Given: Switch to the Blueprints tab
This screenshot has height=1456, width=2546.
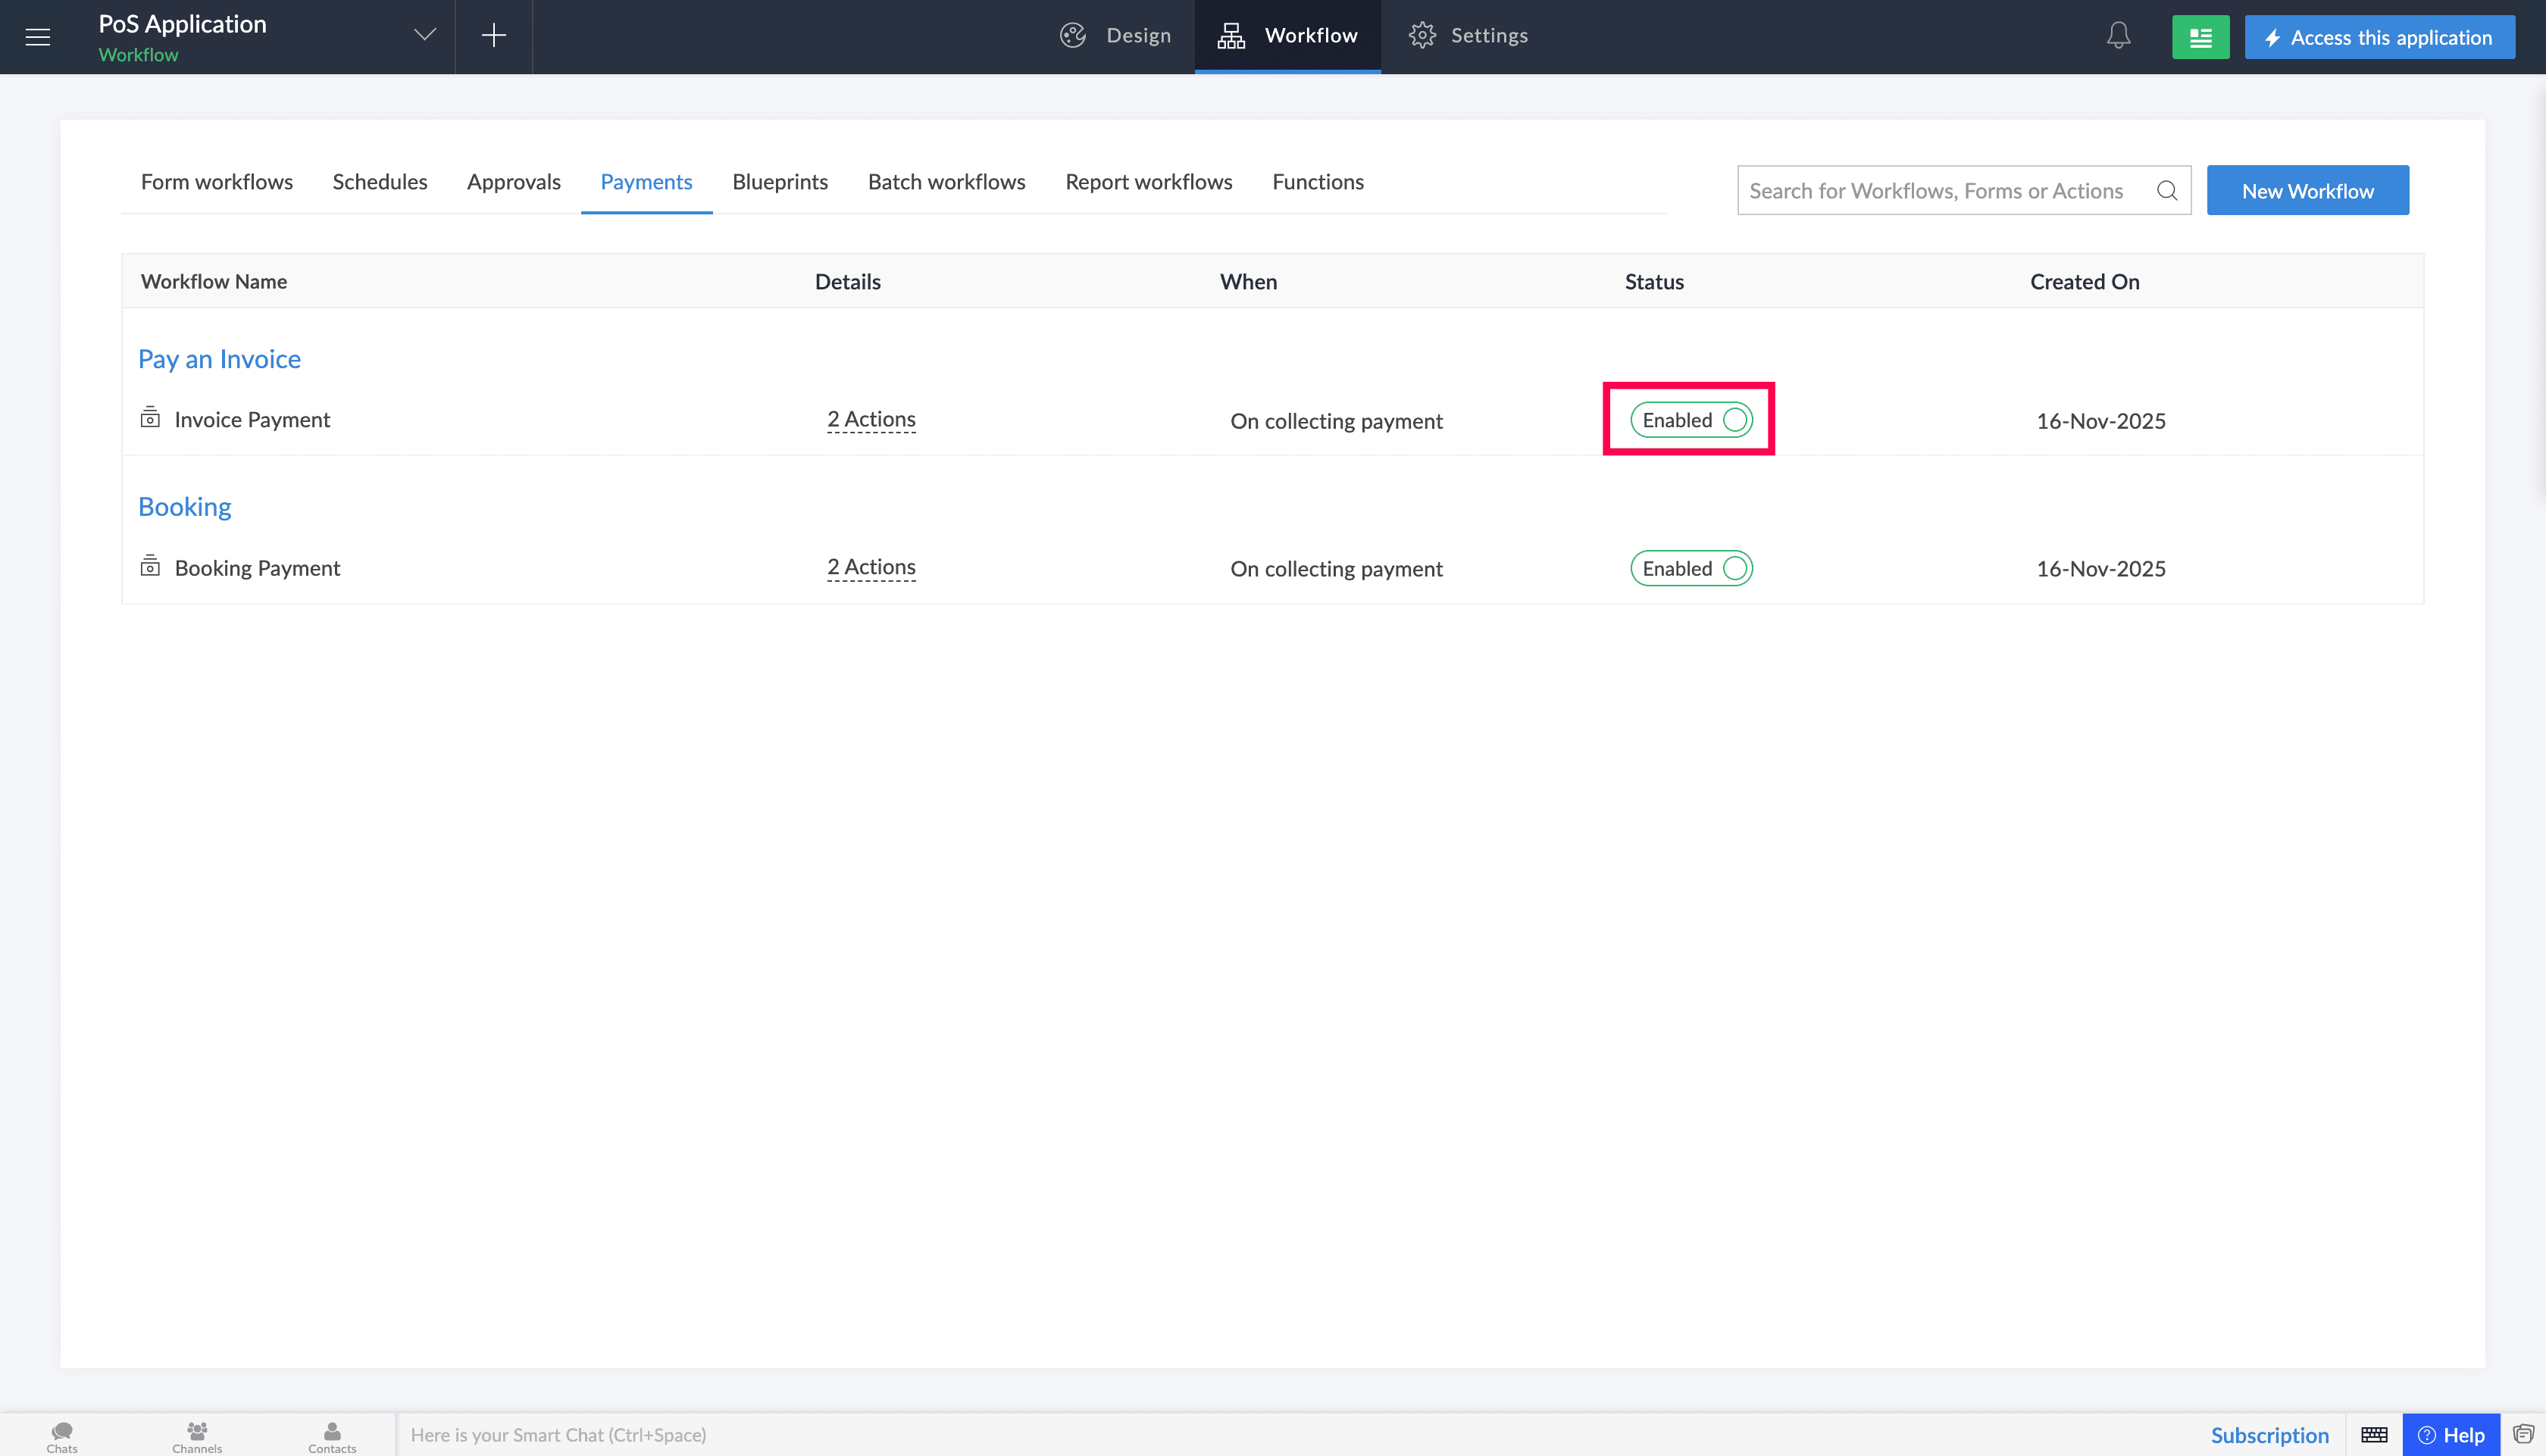Looking at the screenshot, I should tap(780, 182).
